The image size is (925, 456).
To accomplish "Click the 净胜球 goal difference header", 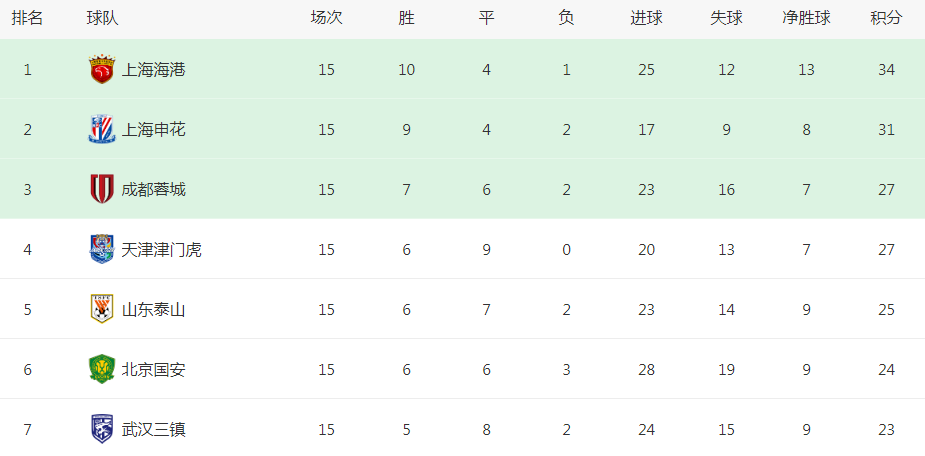I will pyautogui.click(x=806, y=18).
